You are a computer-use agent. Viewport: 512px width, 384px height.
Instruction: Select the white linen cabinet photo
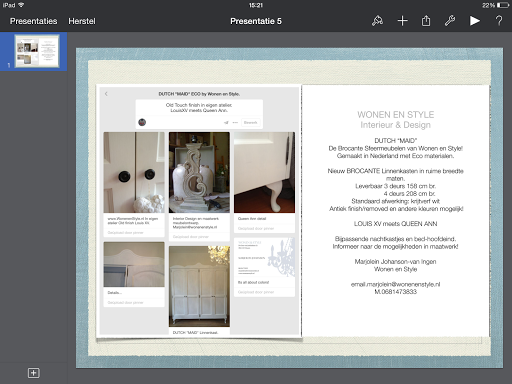coord(199,286)
